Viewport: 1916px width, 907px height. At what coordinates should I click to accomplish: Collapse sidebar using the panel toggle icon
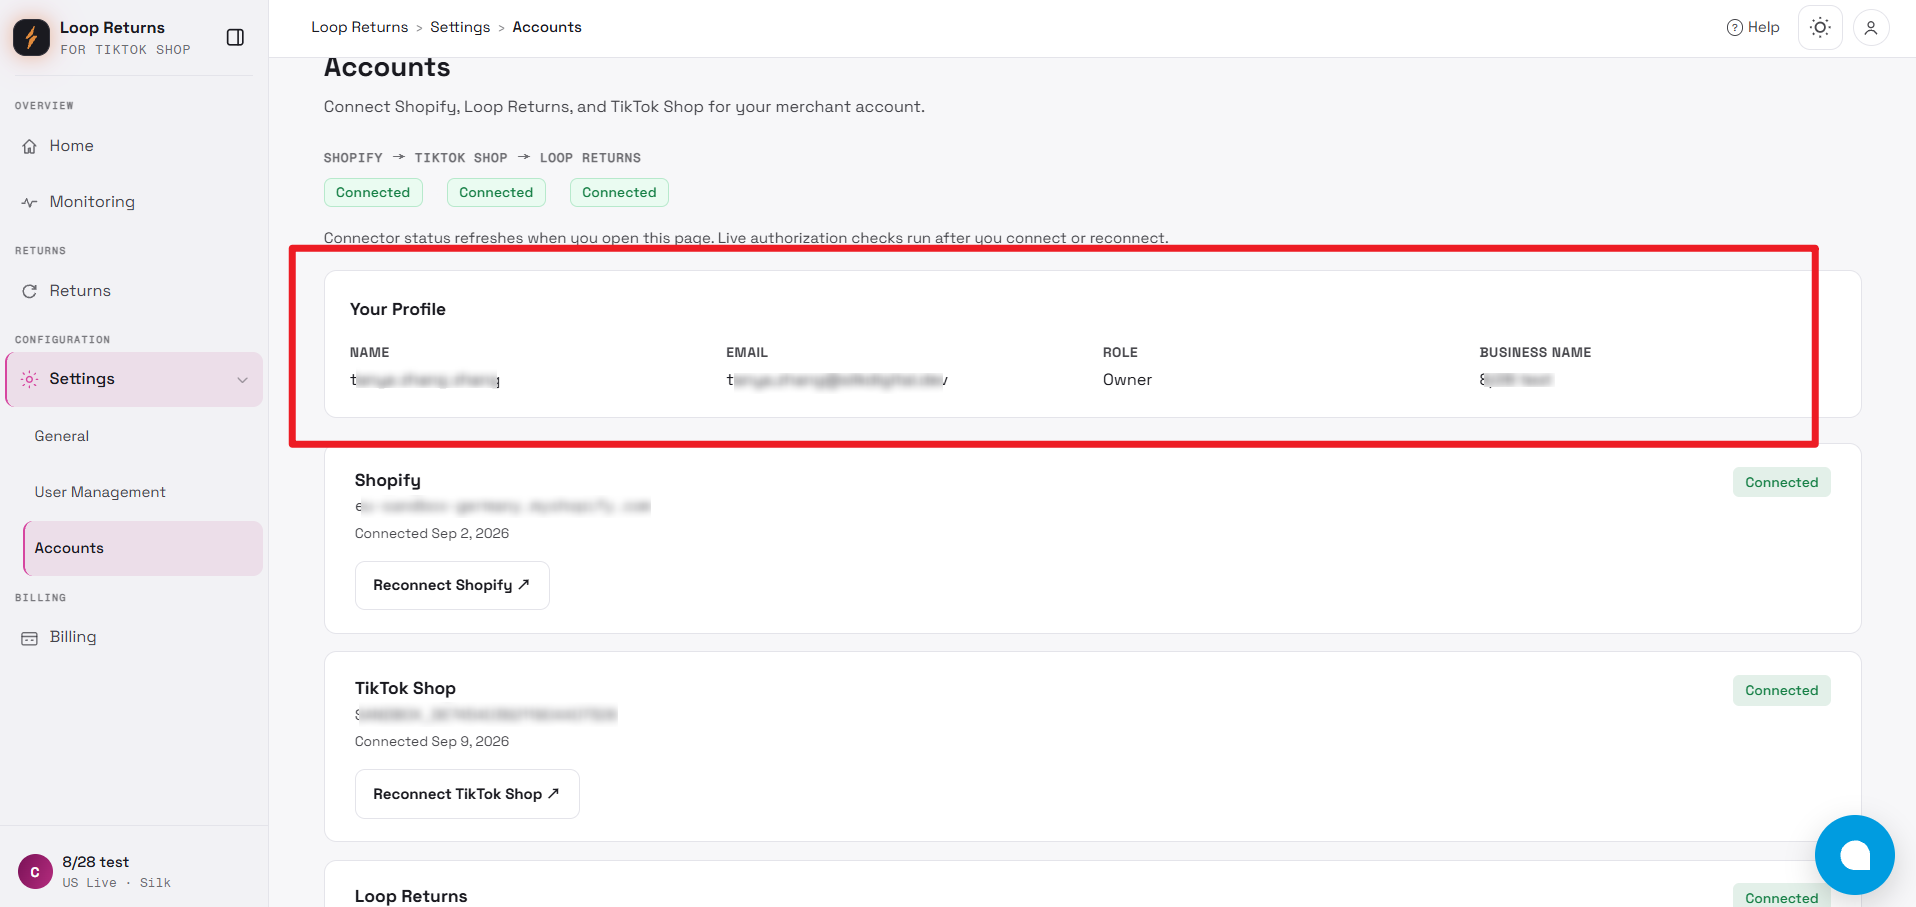[235, 37]
